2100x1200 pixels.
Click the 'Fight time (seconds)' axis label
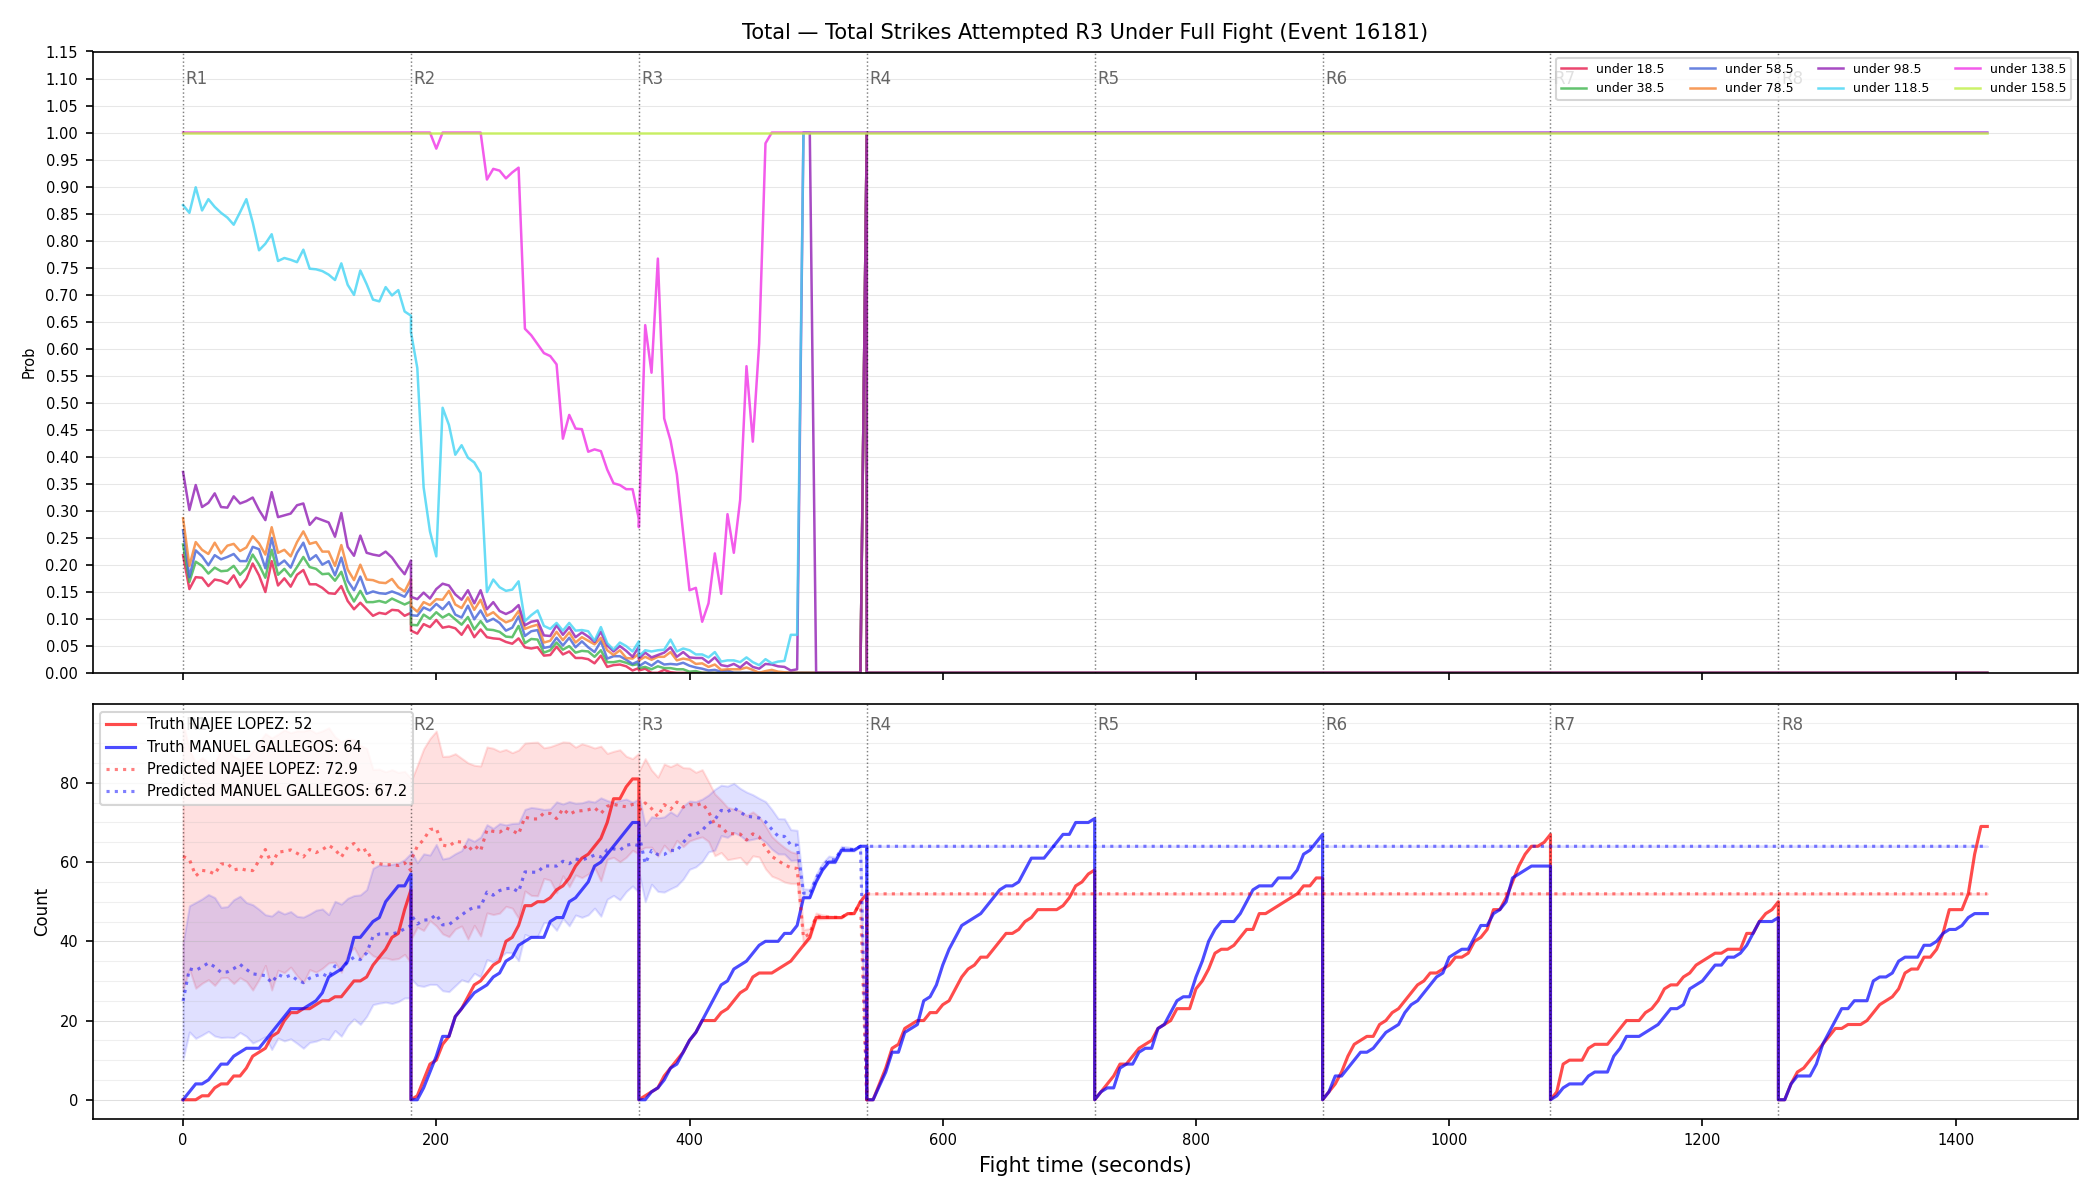point(1085,1165)
